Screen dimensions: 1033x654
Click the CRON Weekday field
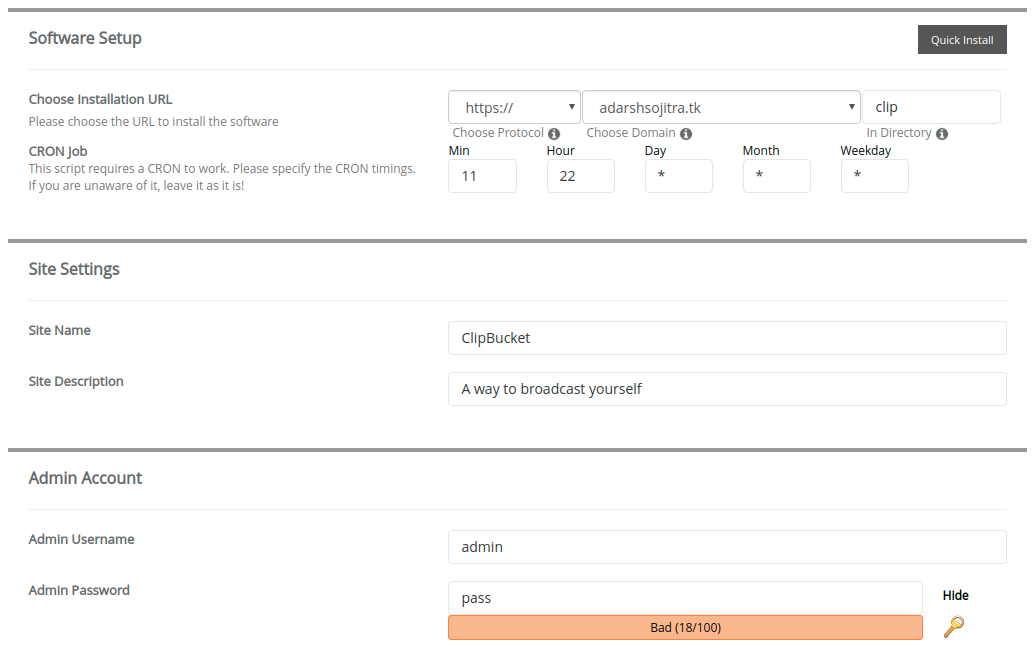click(875, 176)
